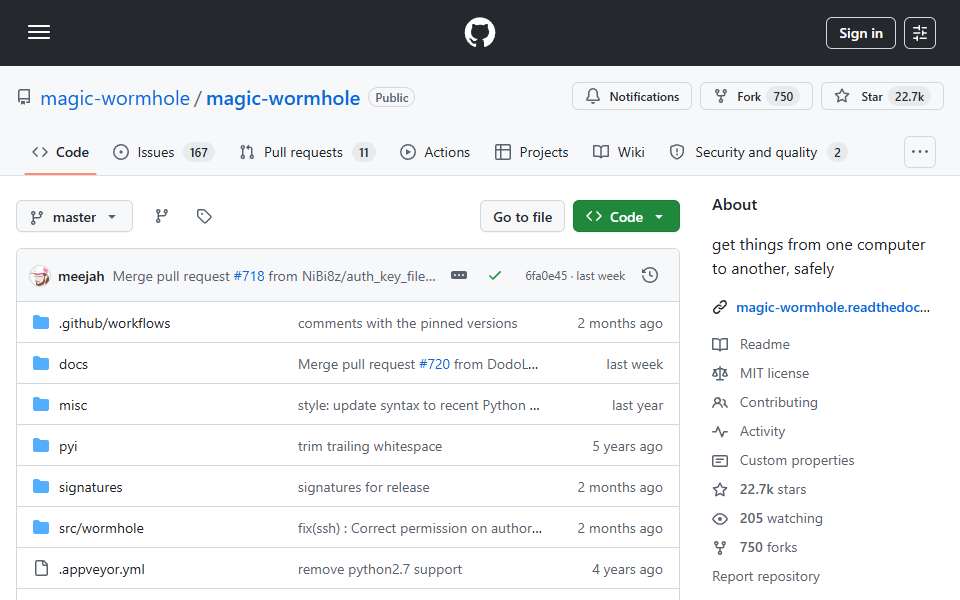Open 'comments with the pinned versions' commit
Screen dimensions: 960x600
click(407, 323)
